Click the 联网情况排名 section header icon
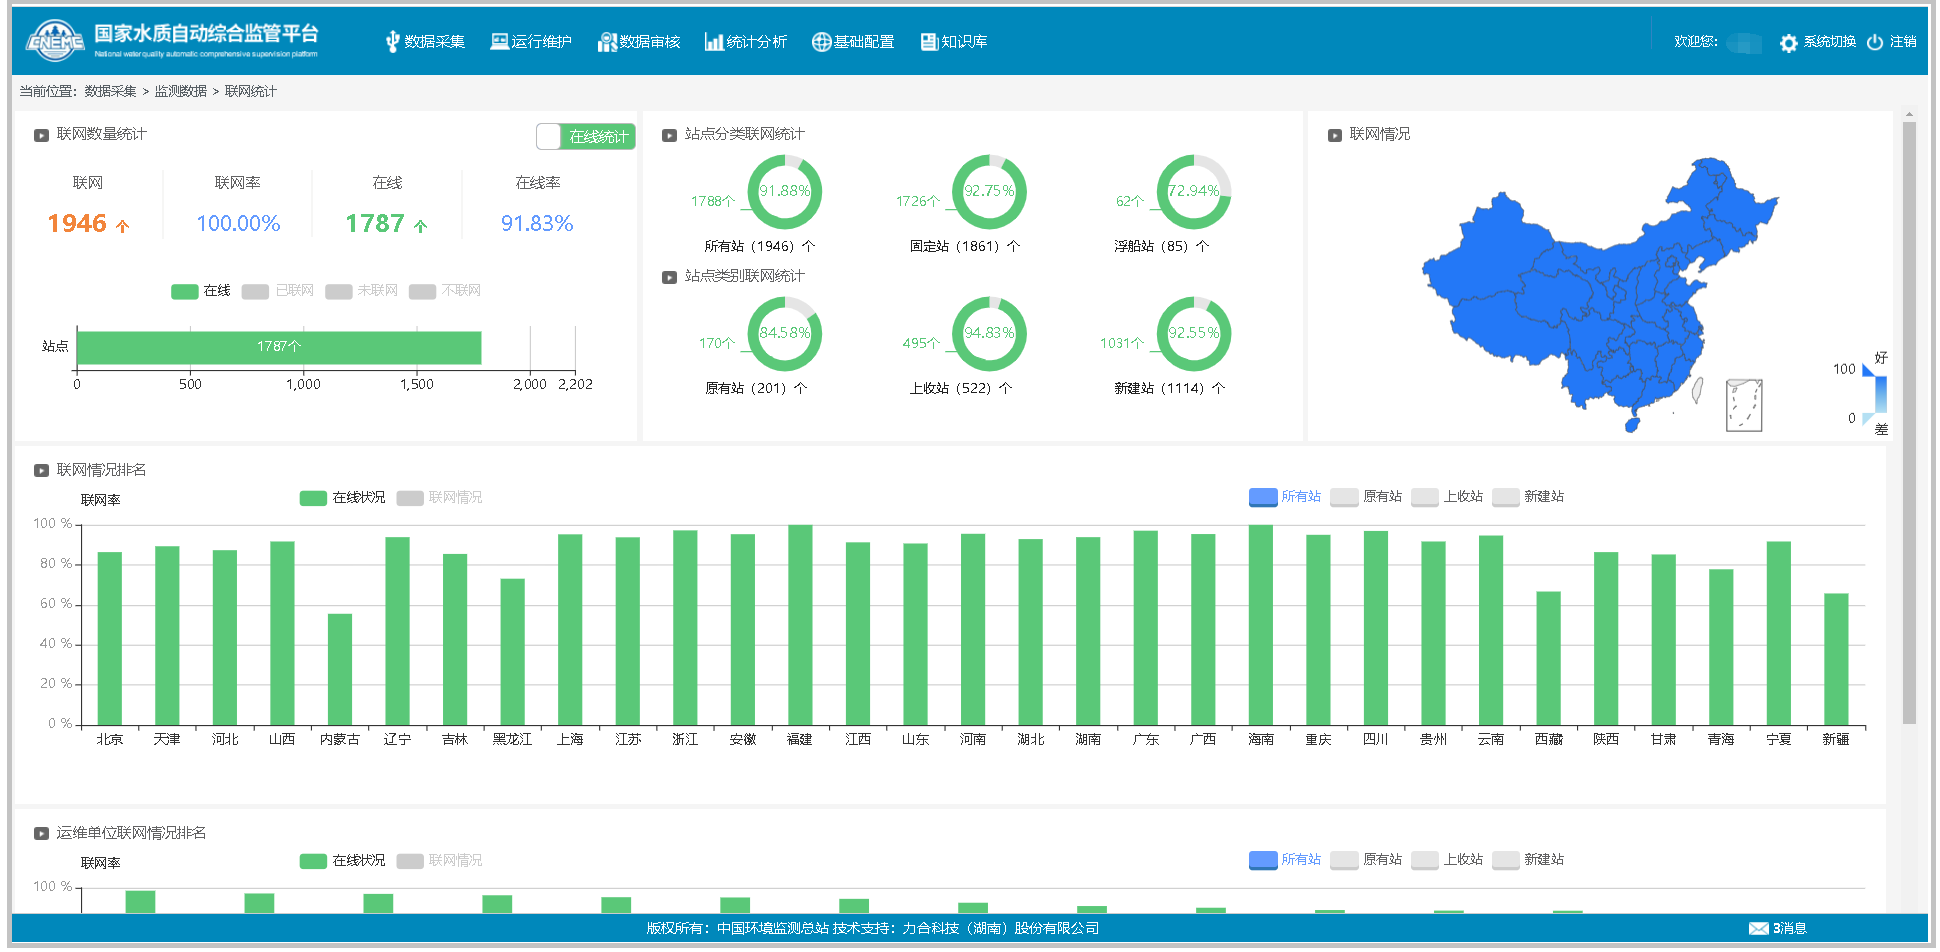The width and height of the screenshot is (1940, 952). click(41, 471)
